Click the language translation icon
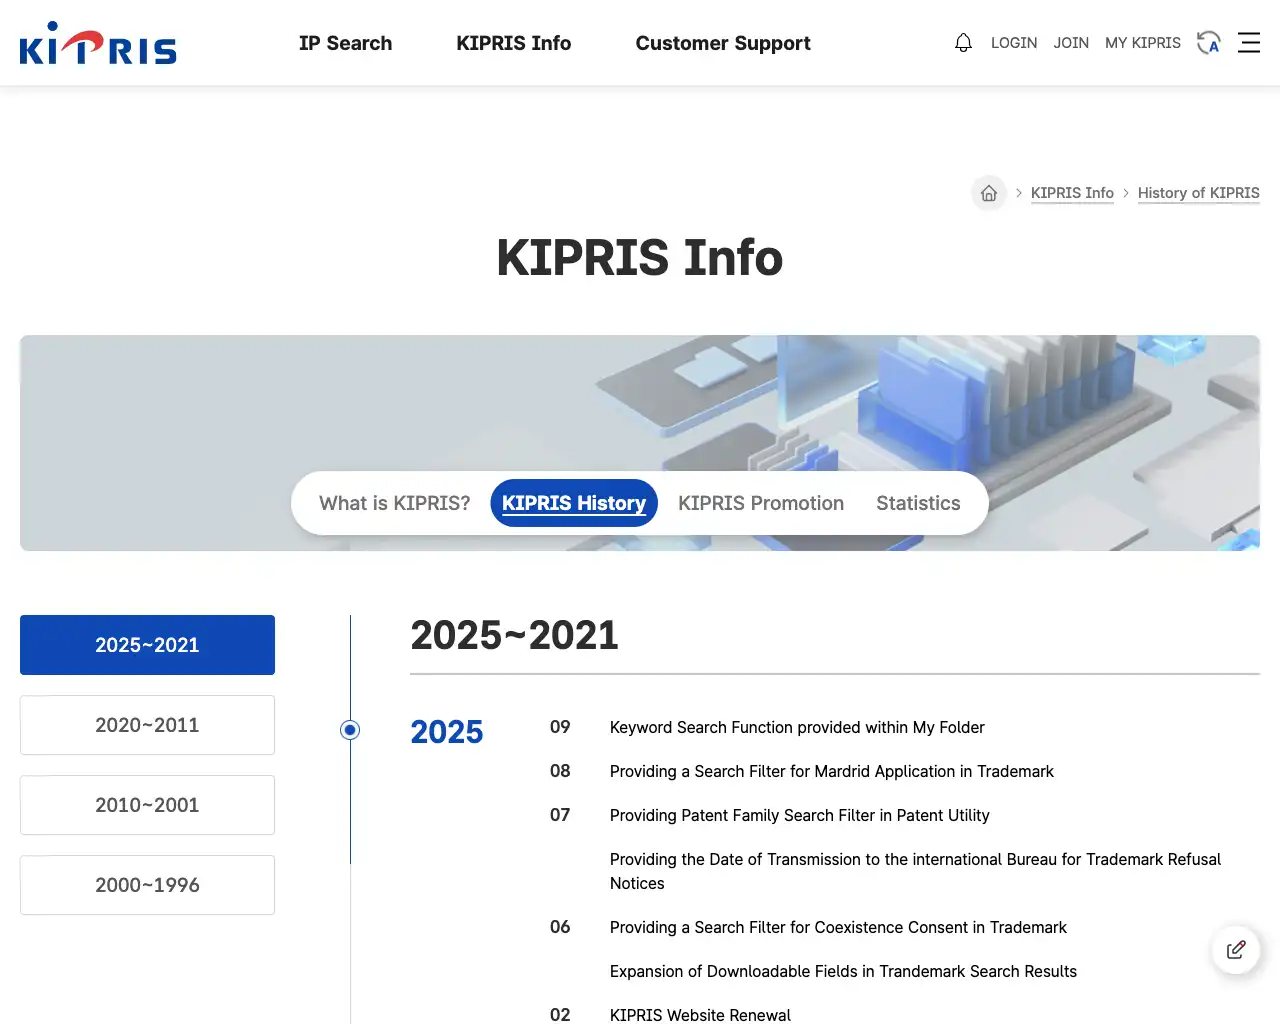1280x1024 pixels. (1209, 43)
